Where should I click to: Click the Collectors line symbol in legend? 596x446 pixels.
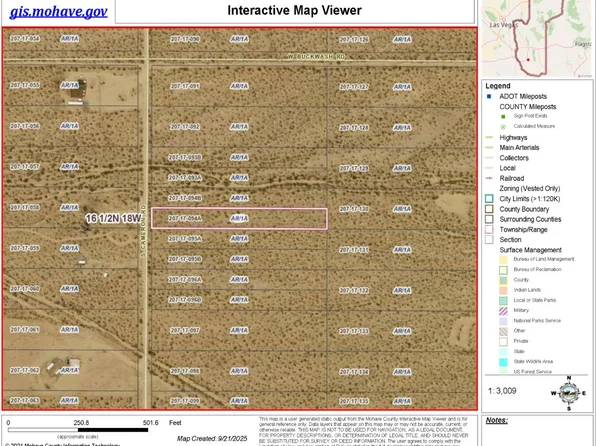490,158
